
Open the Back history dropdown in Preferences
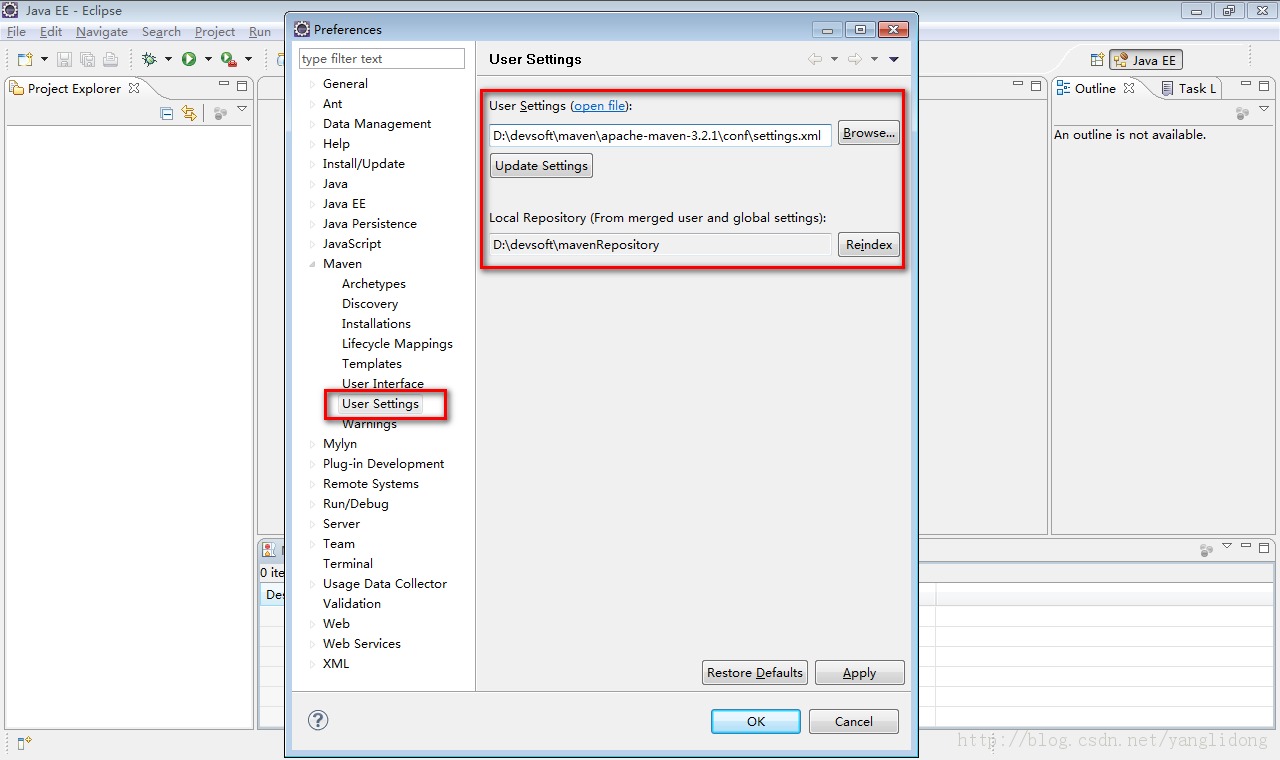pos(834,59)
